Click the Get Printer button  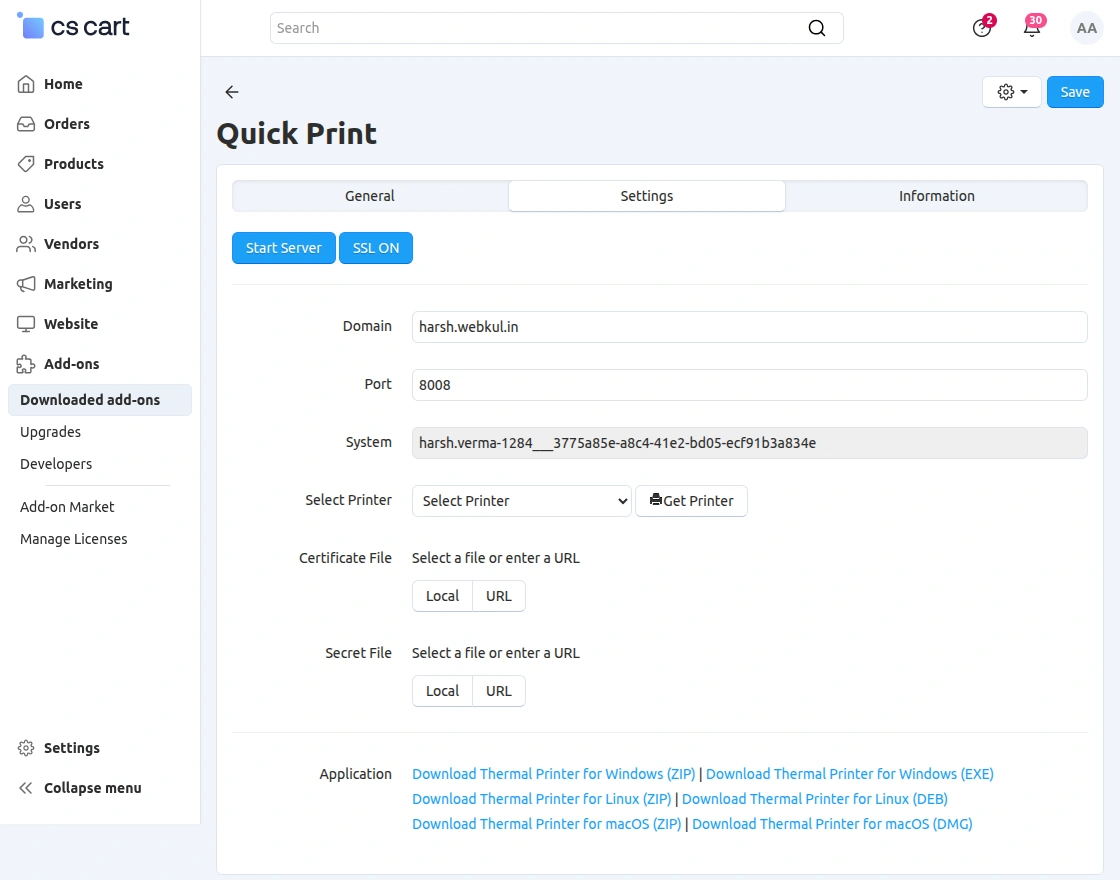pyautogui.click(x=691, y=501)
